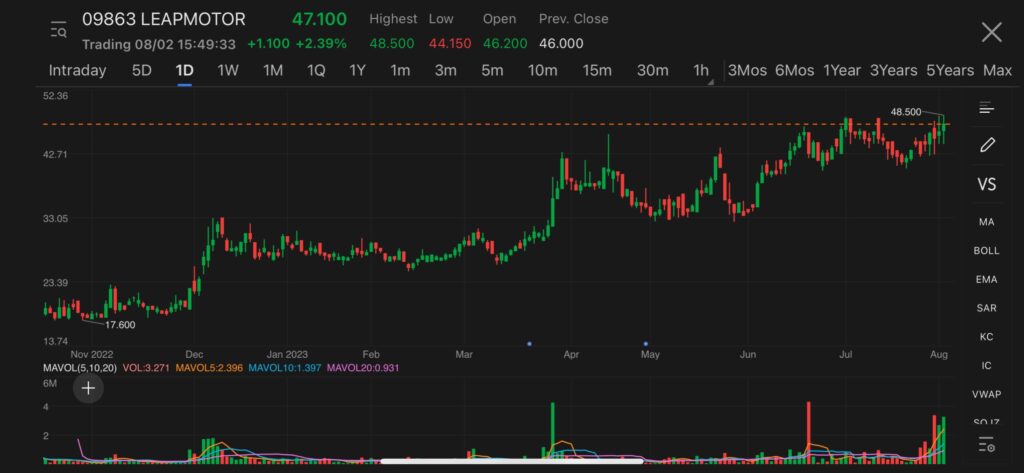The width and height of the screenshot is (1024, 473).
Task: Select the 1Q quarterly period
Action: tap(316, 71)
